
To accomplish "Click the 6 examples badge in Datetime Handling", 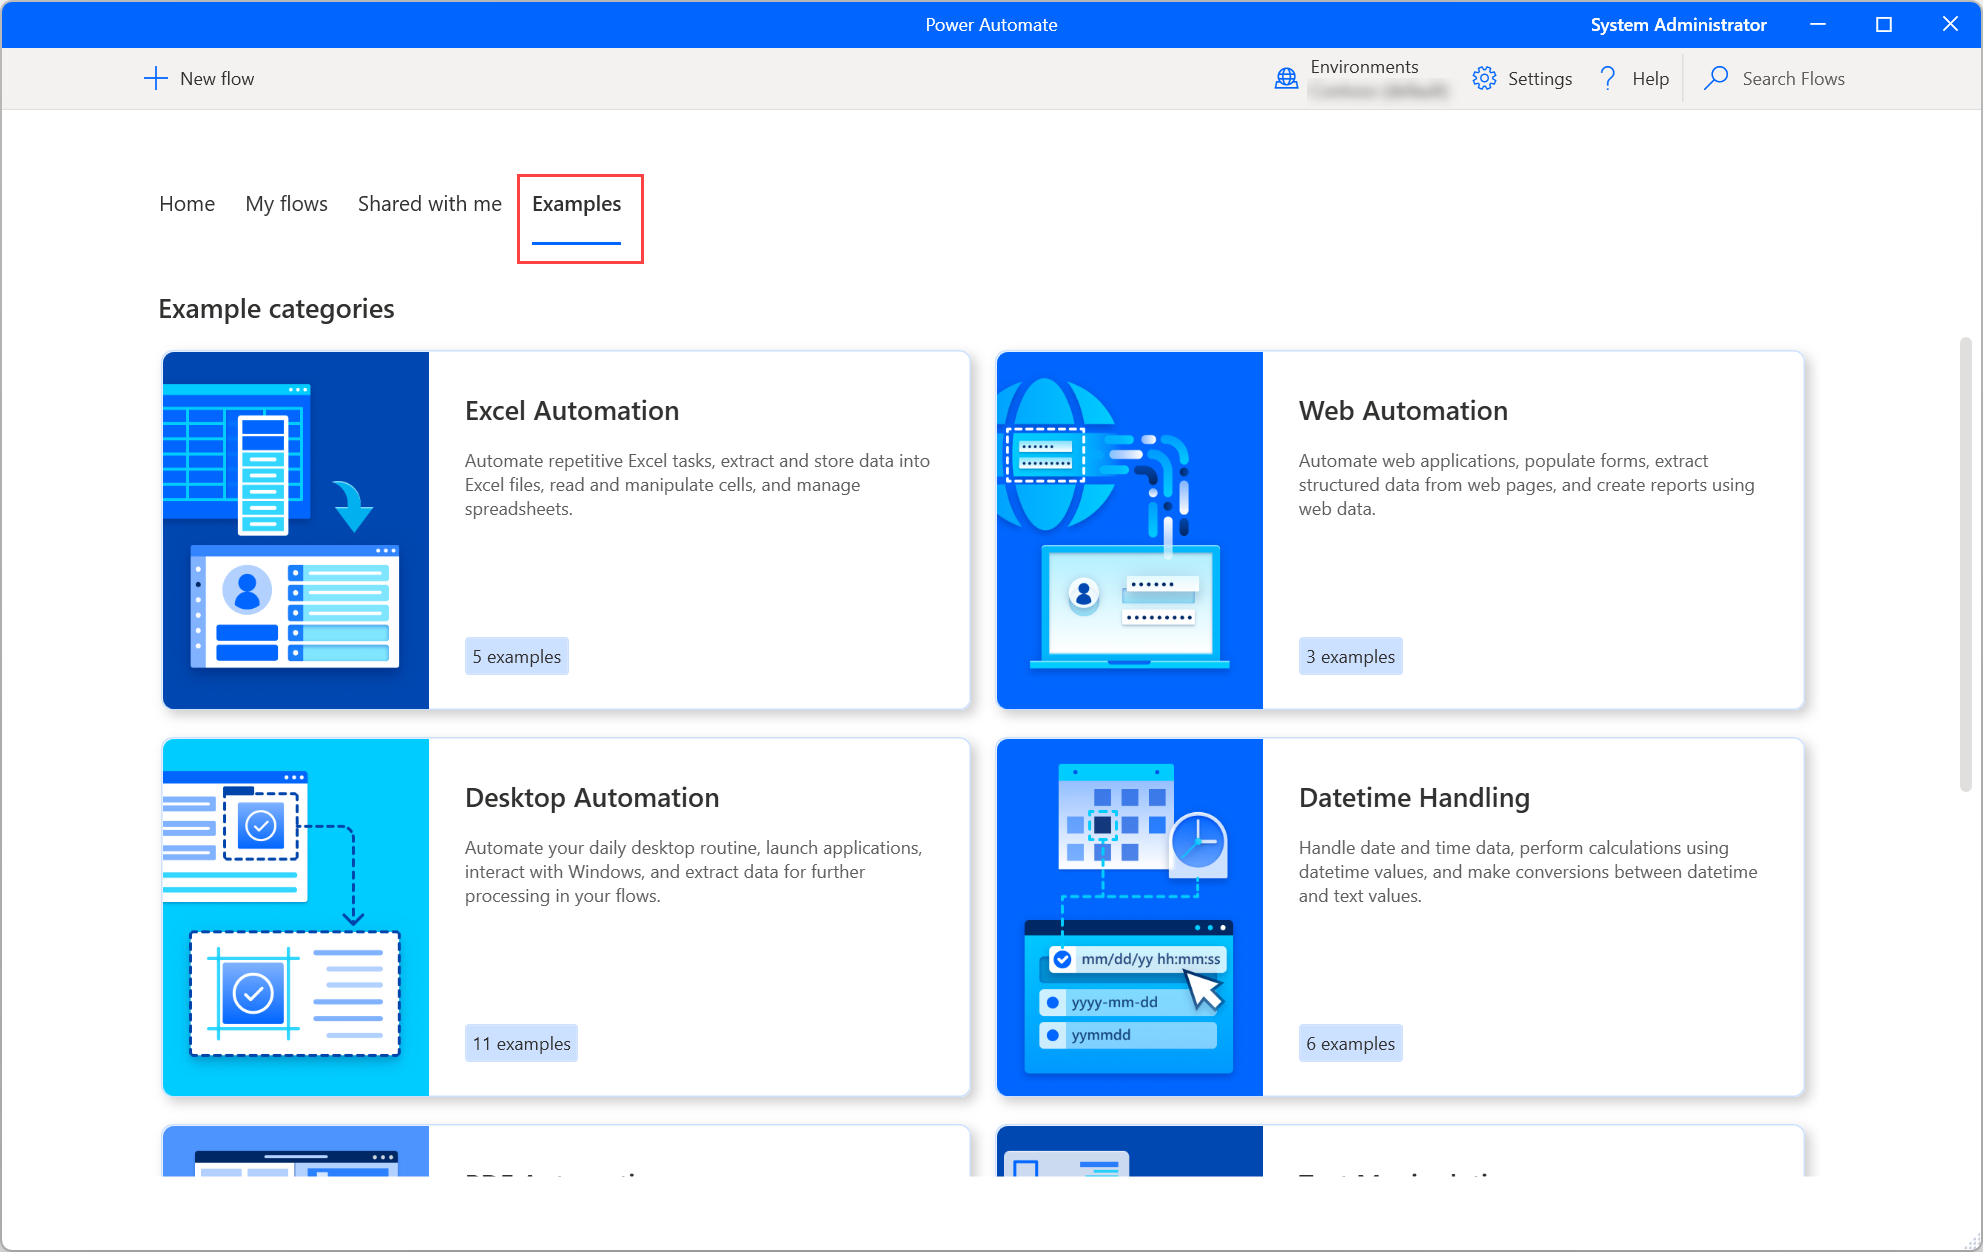I will 1347,1041.
